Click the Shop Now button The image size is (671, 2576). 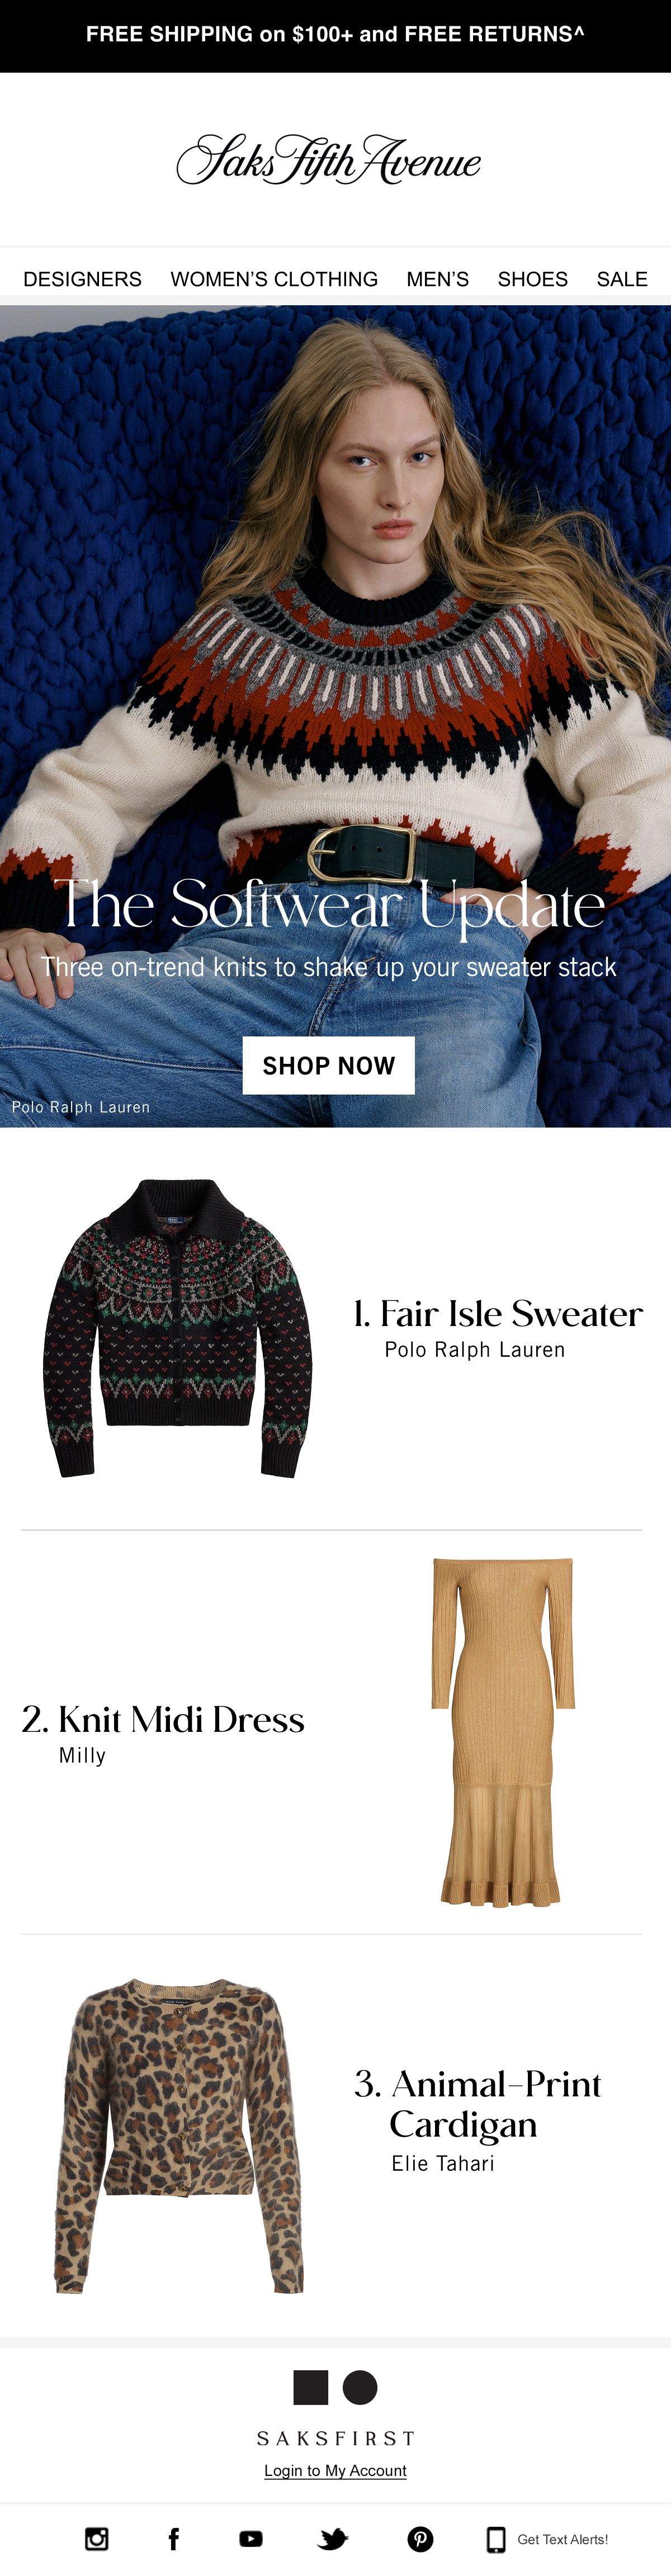coord(328,1065)
